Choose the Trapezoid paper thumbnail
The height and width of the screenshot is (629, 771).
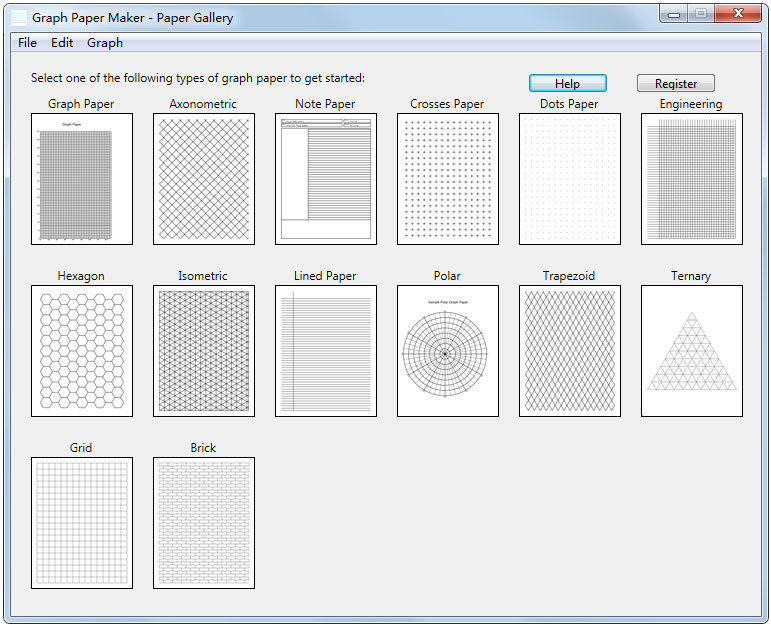click(569, 351)
